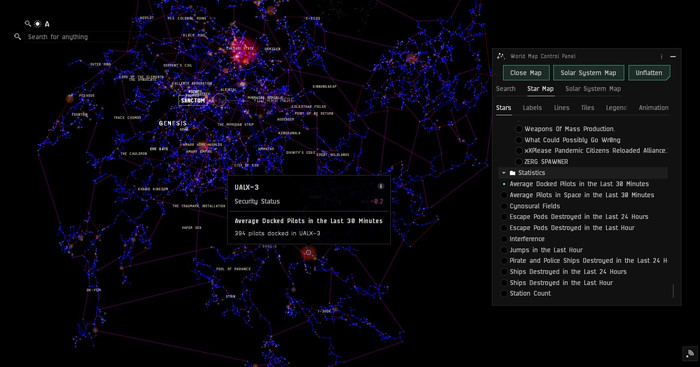Click the Statistics folder icon
Viewport: 700px width, 367px height.
(512, 173)
